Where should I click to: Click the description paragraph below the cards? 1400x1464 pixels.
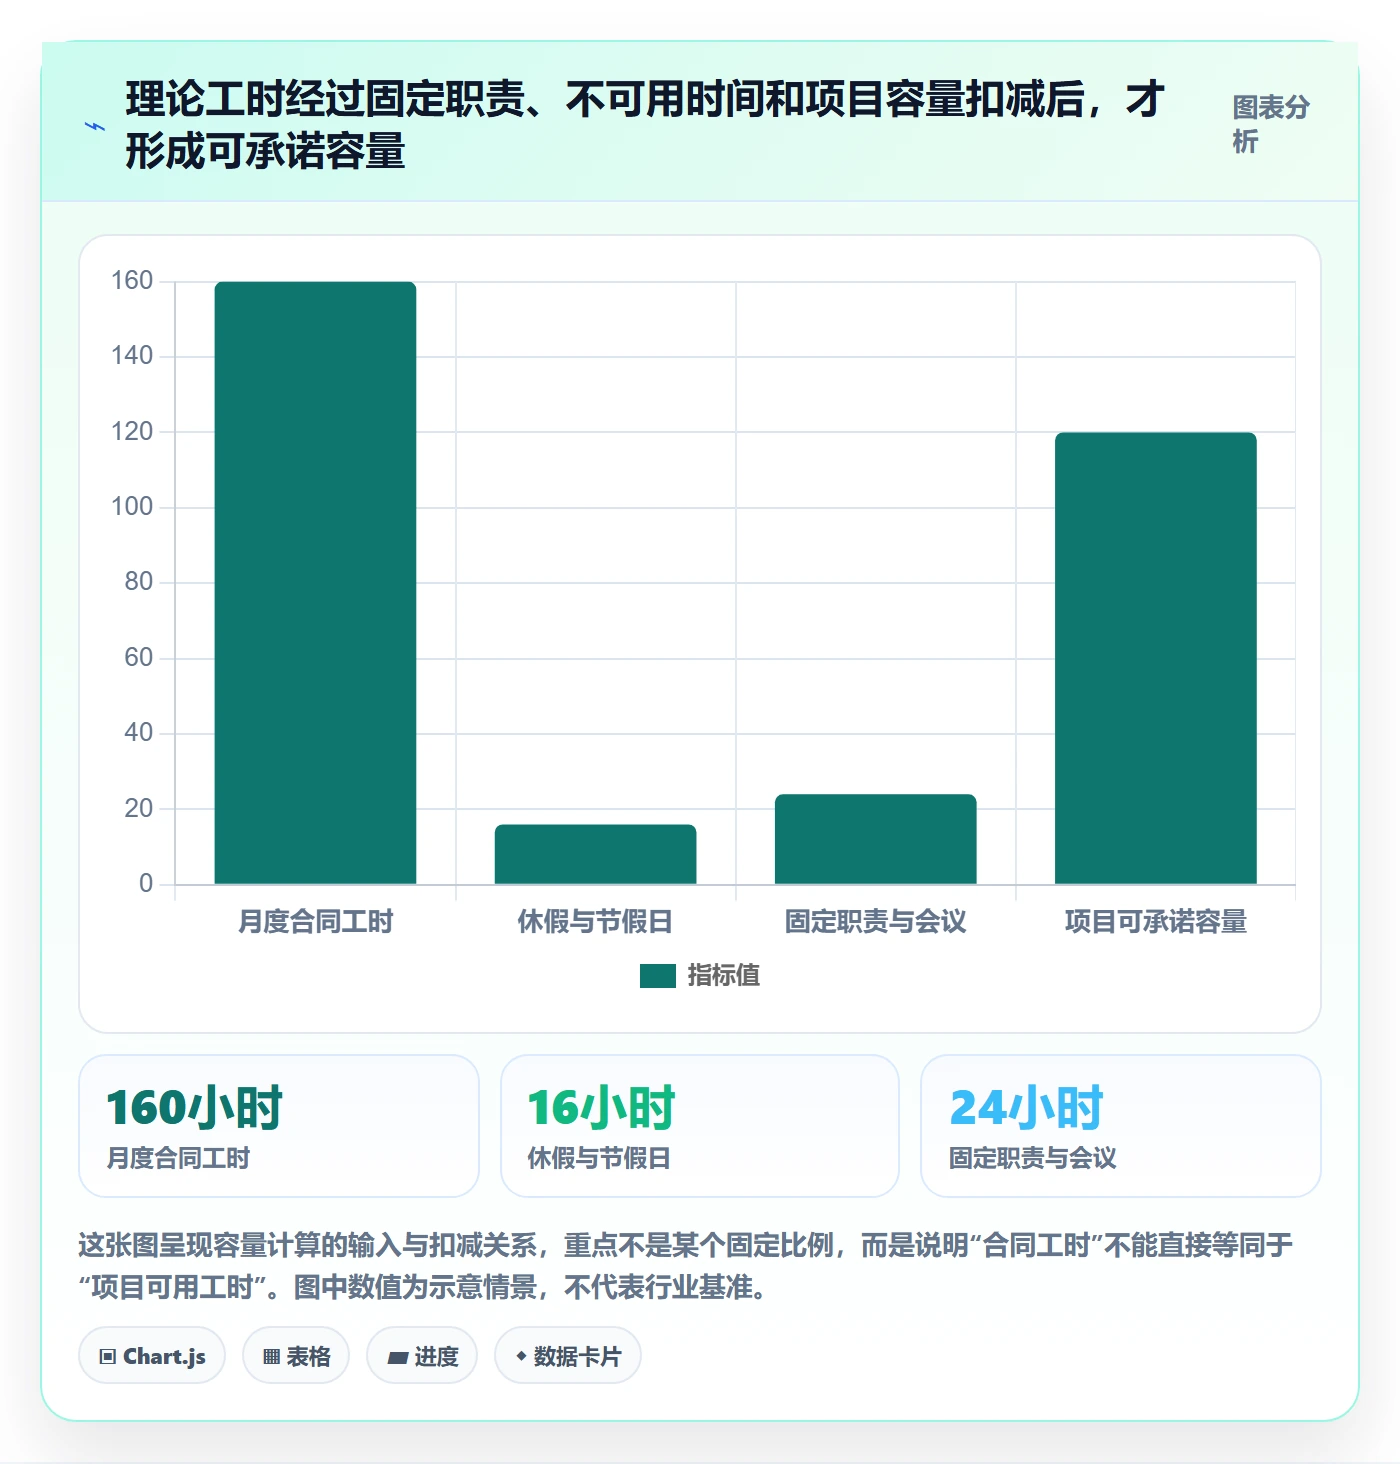click(x=686, y=1266)
